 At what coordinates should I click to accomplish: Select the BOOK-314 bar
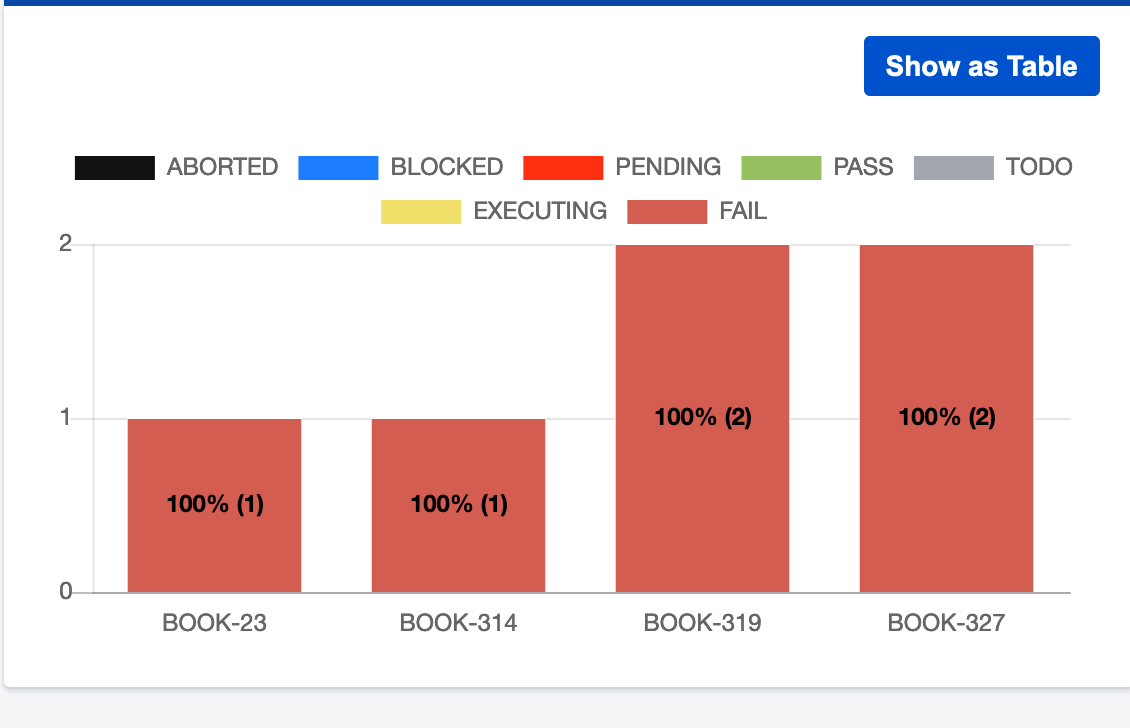(x=458, y=503)
